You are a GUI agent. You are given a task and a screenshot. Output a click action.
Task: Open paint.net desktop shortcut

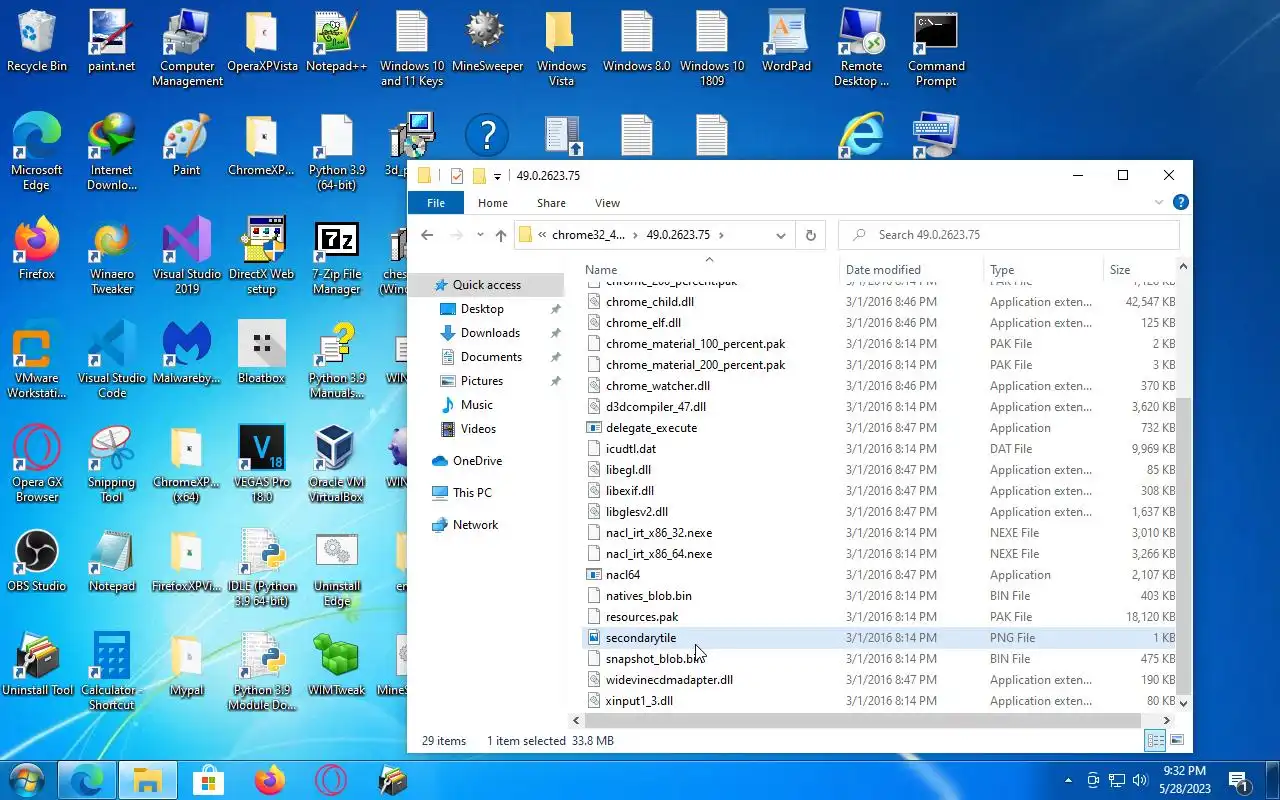(x=112, y=42)
